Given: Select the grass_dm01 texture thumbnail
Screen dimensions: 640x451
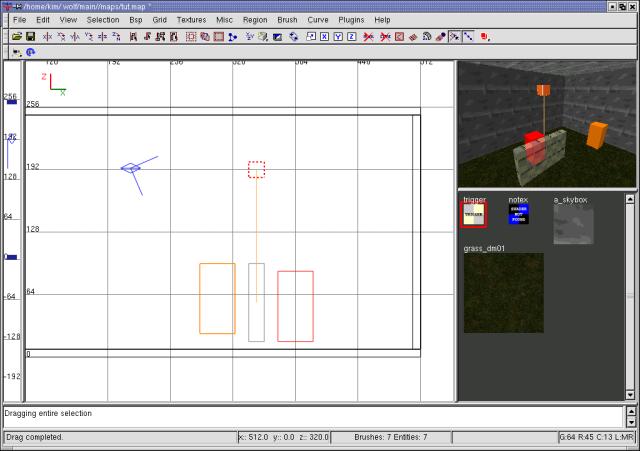Looking at the screenshot, I should (x=504, y=293).
